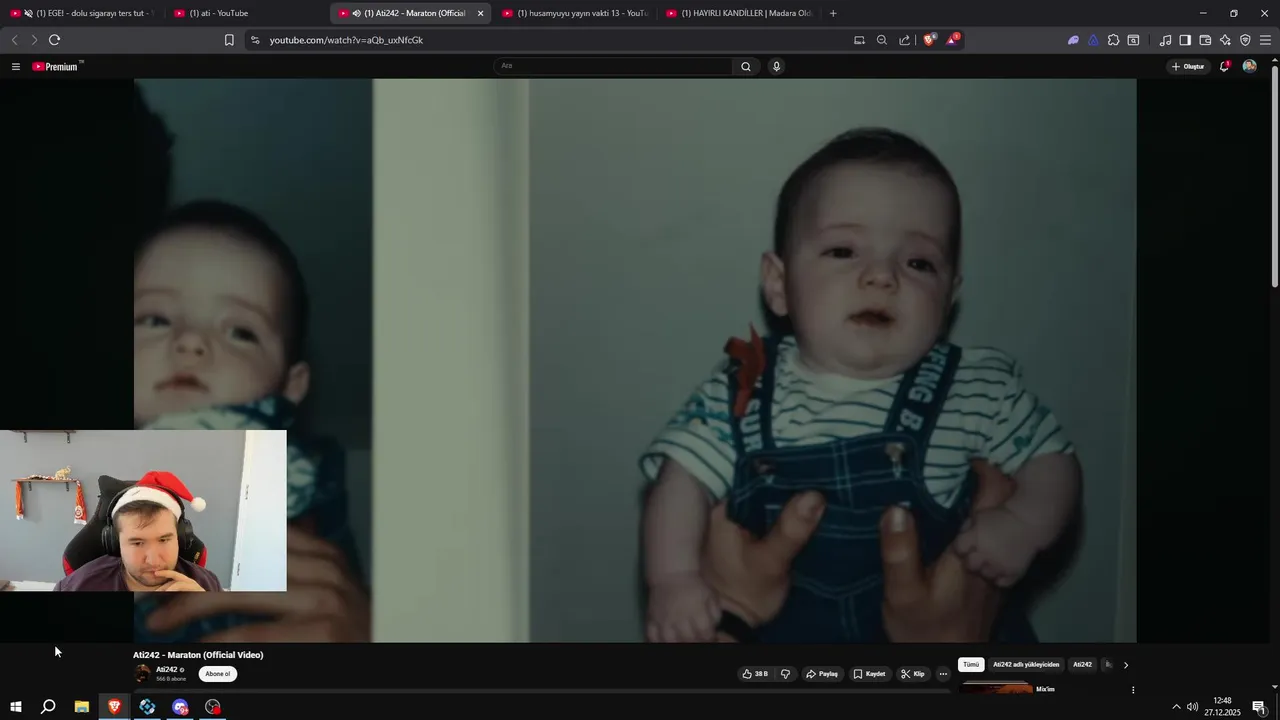Click the video player to pause
This screenshot has width=1280, height=720.
click(635, 360)
